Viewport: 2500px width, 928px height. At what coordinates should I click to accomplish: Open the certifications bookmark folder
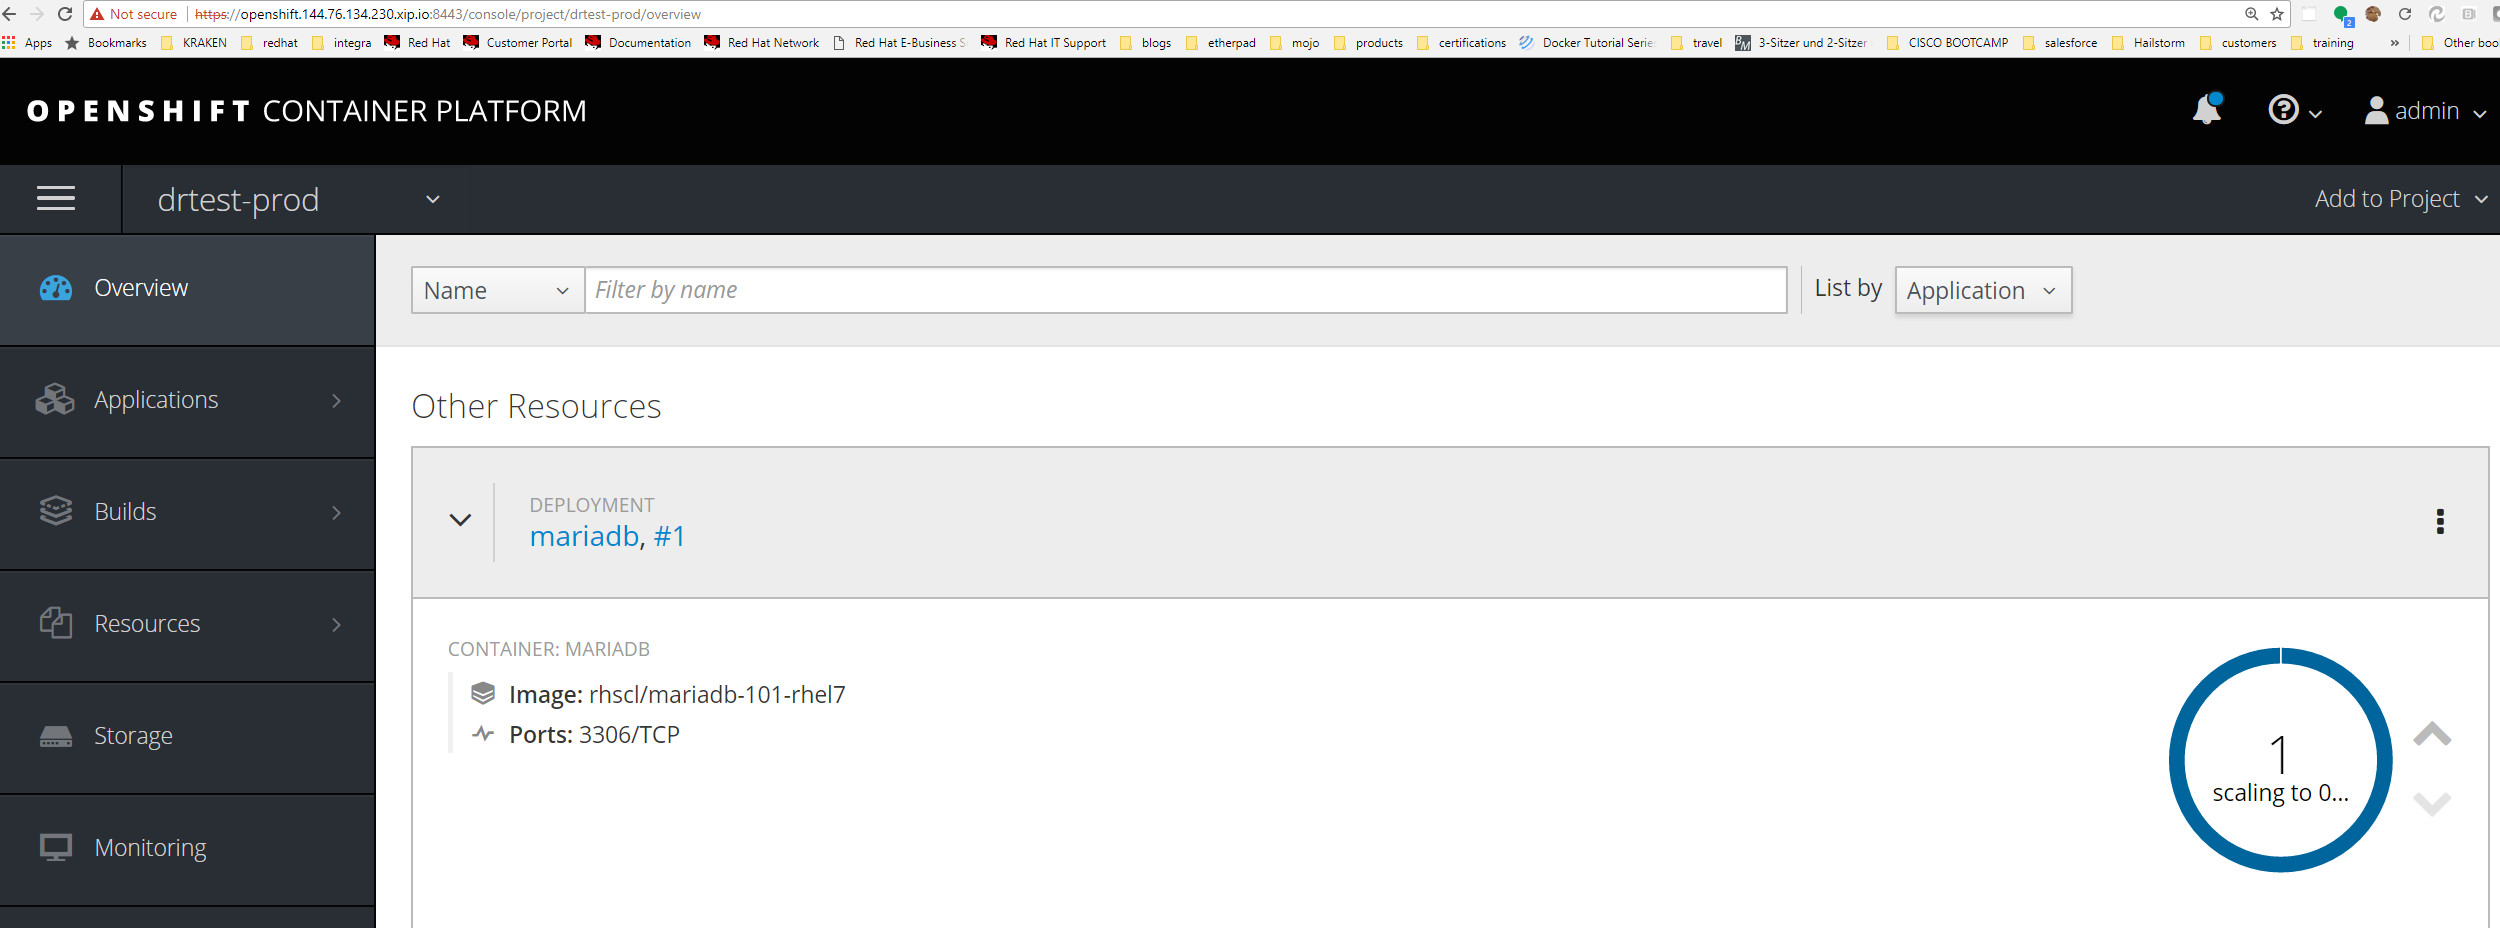point(1461,43)
